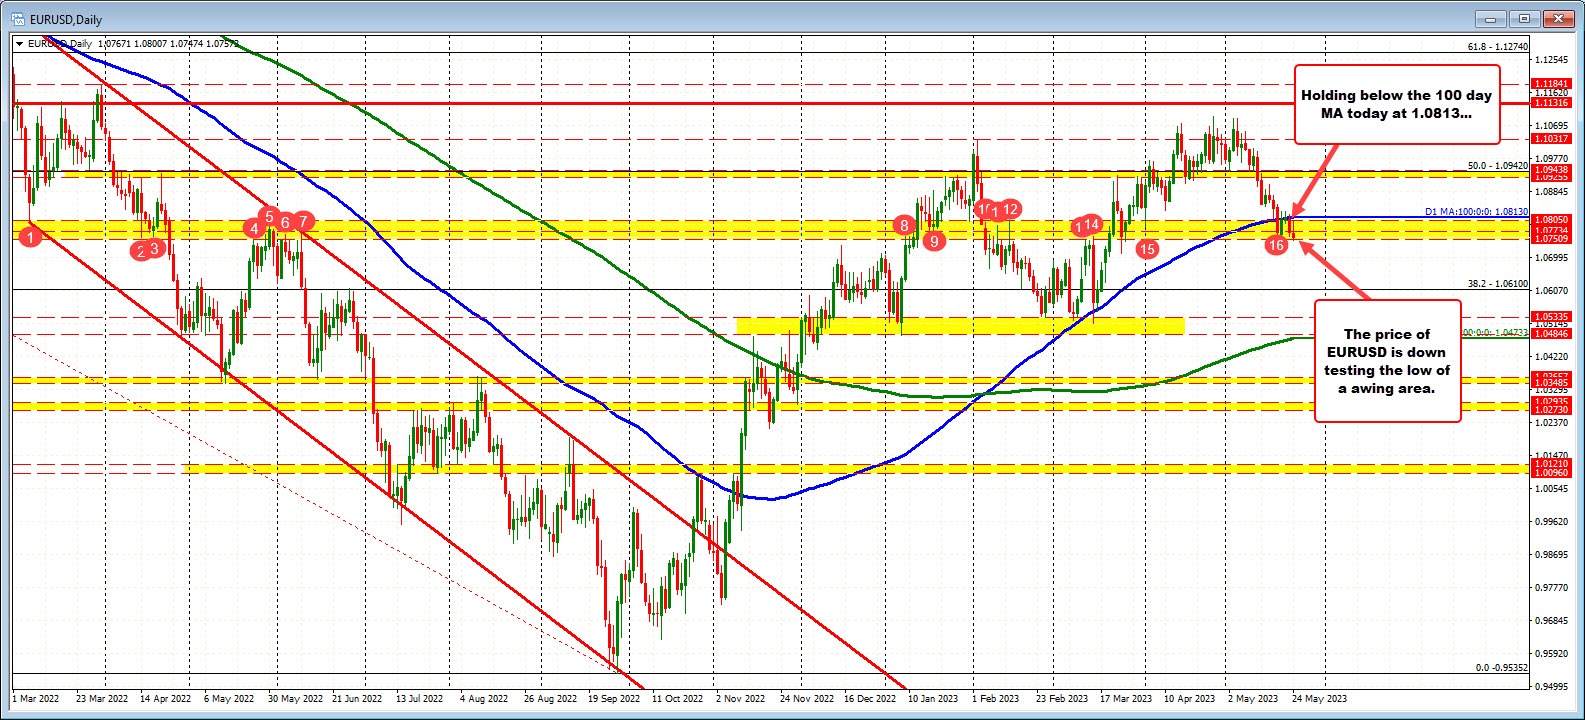Click the 2 Nov 2022 date on time axis
1585x720 pixels.
[x=740, y=699]
